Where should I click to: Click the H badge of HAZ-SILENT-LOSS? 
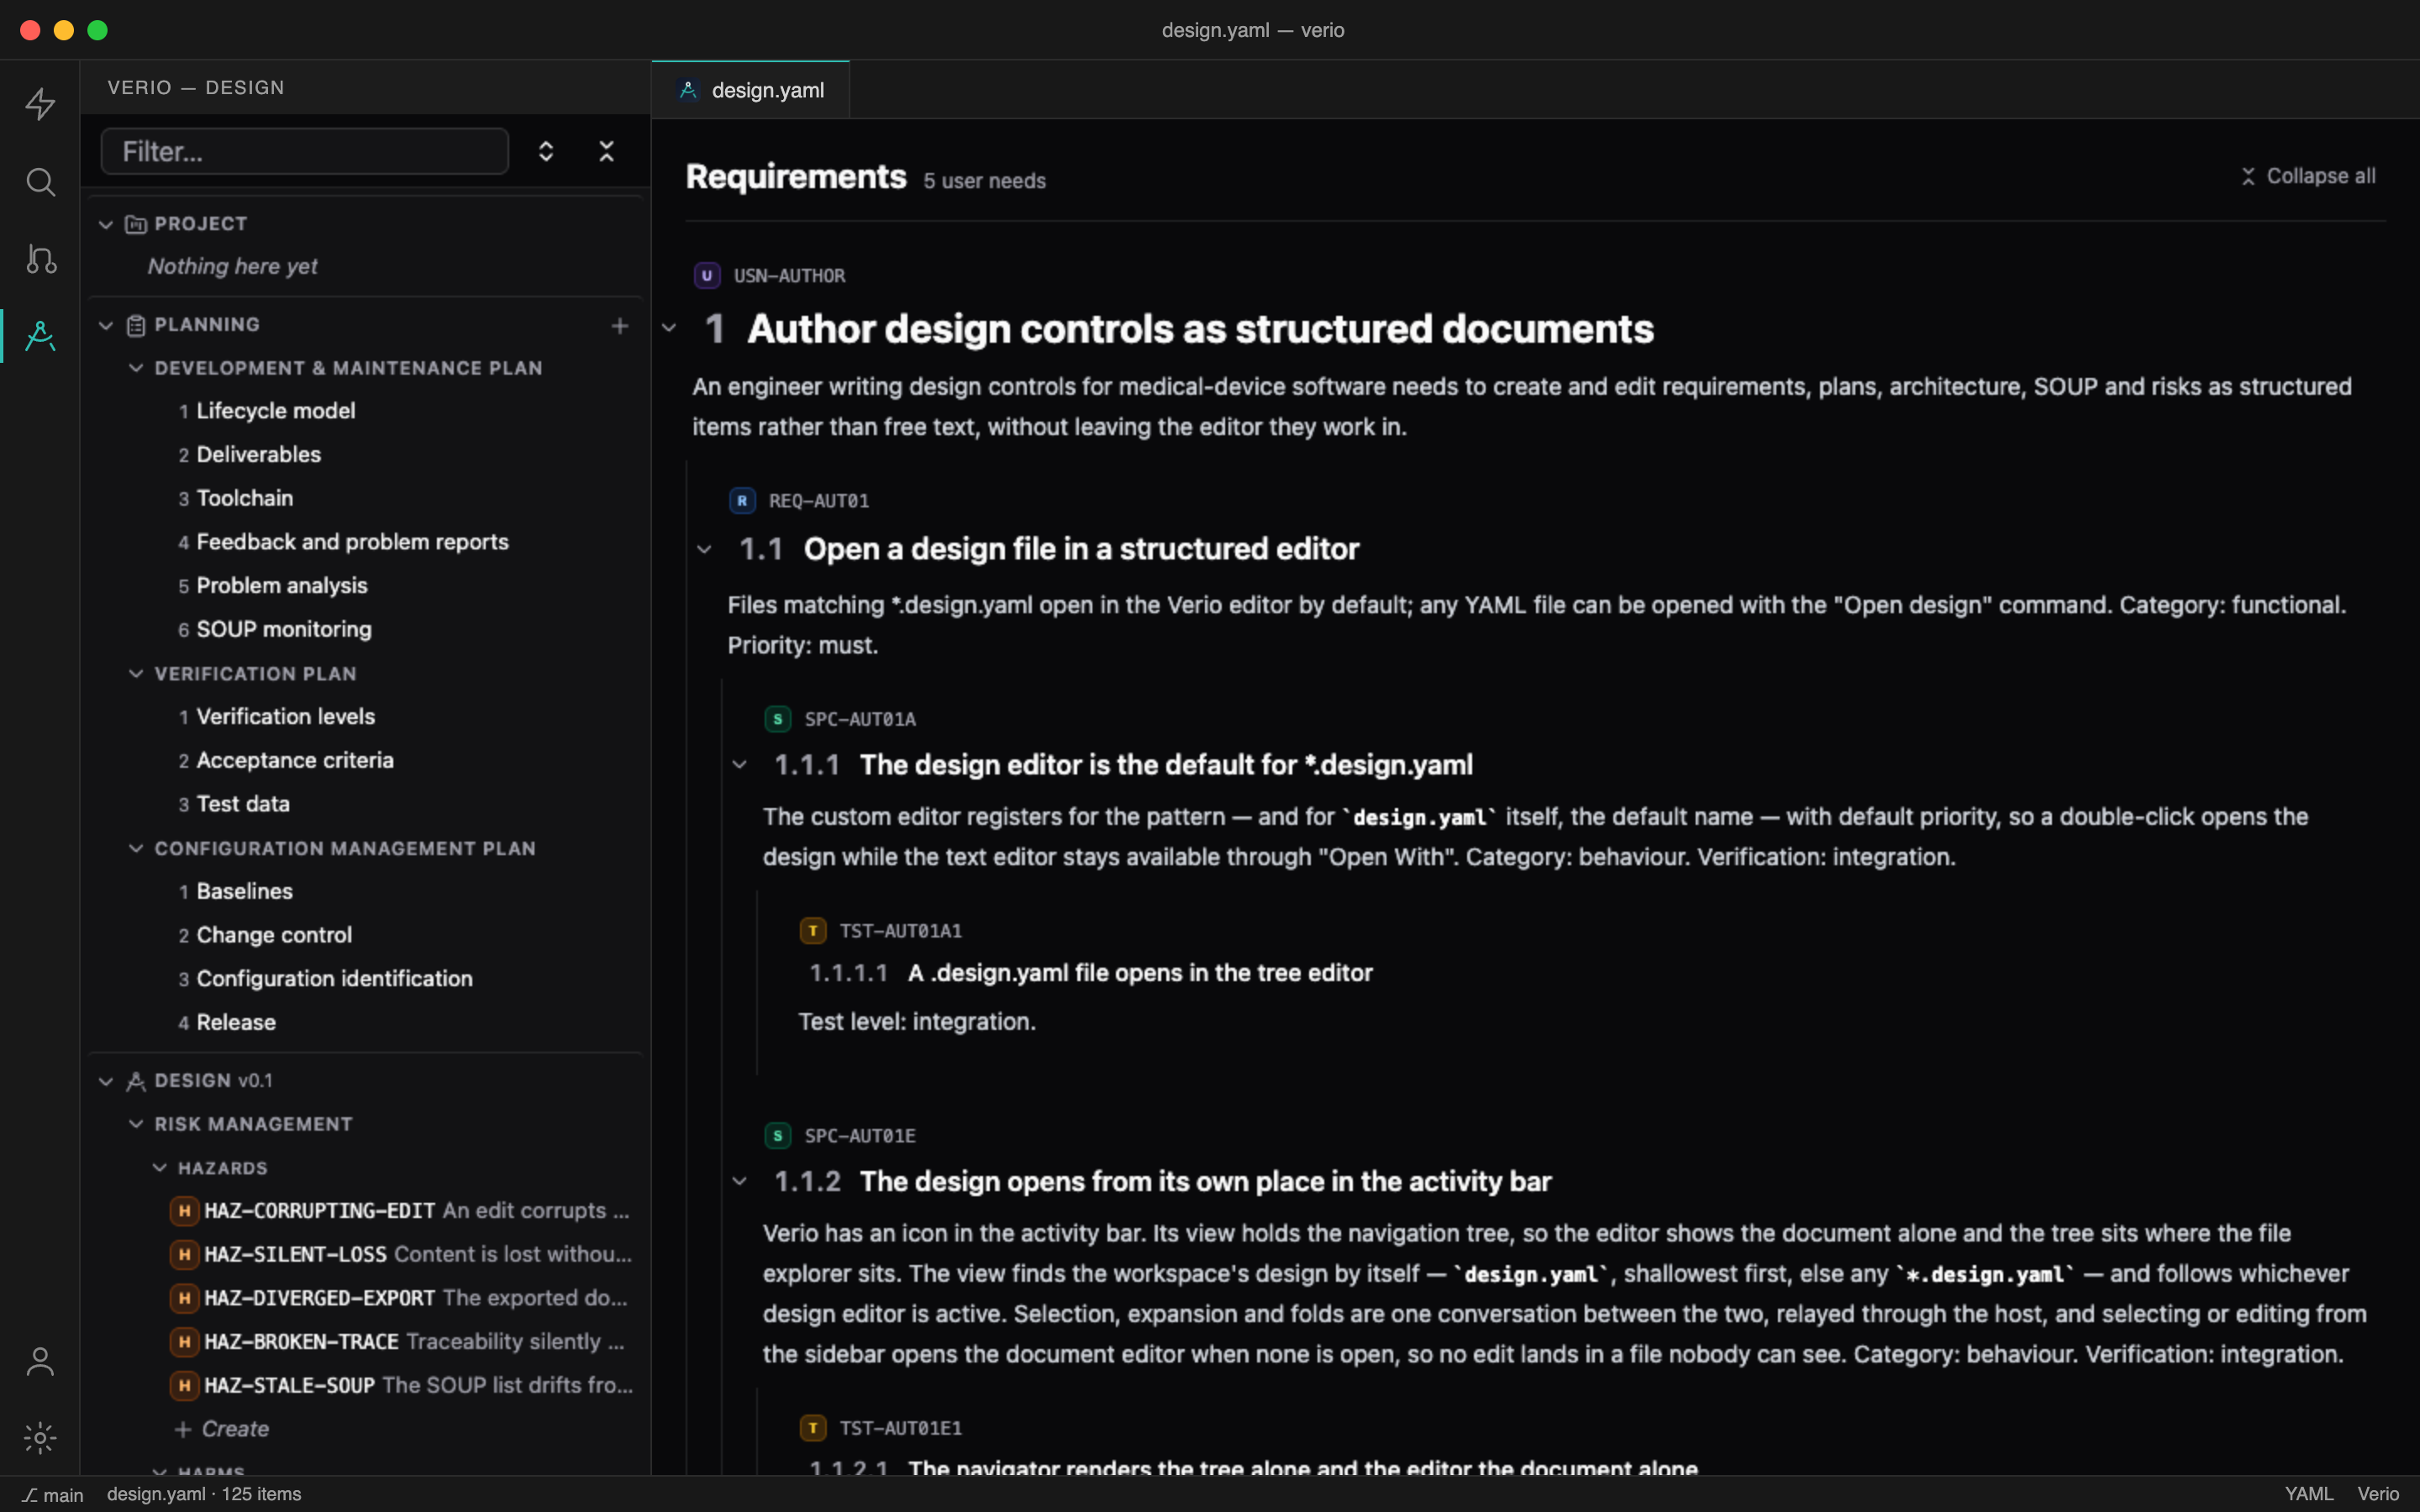point(184,1254)
